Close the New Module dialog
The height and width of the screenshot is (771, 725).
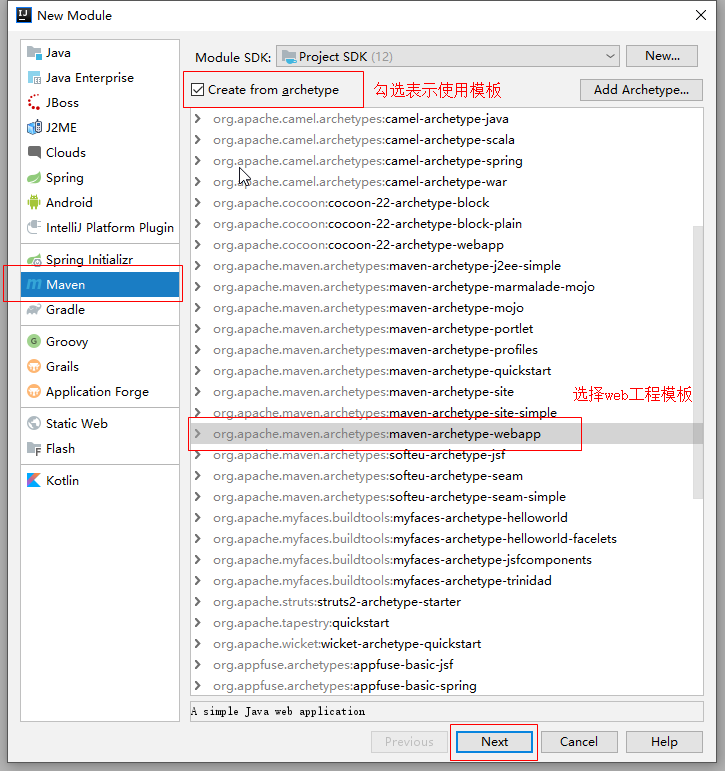tap(701, 15)
